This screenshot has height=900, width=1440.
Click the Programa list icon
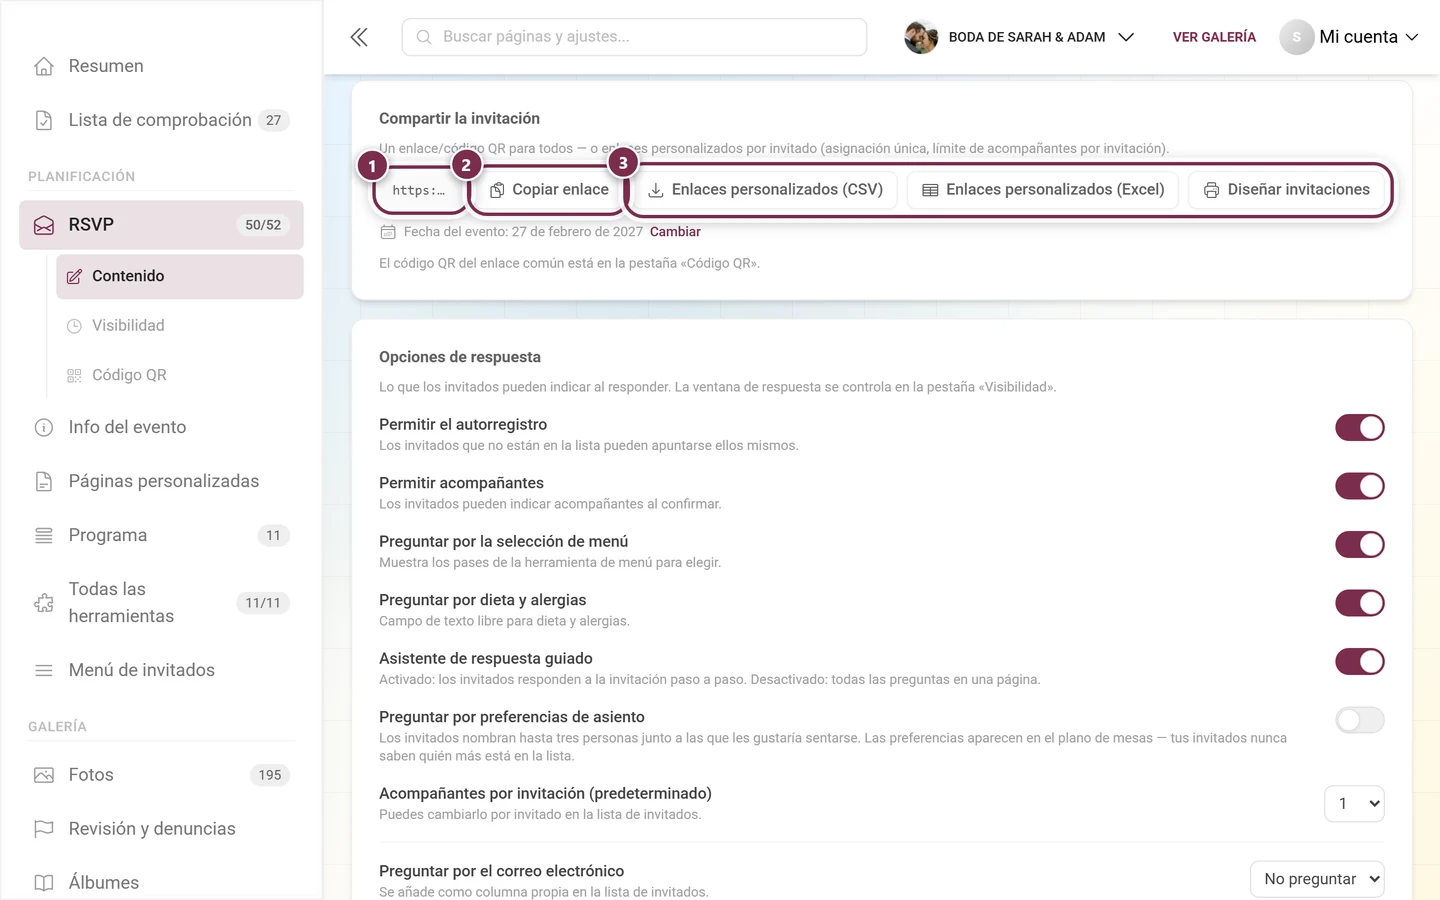[44, 535]
